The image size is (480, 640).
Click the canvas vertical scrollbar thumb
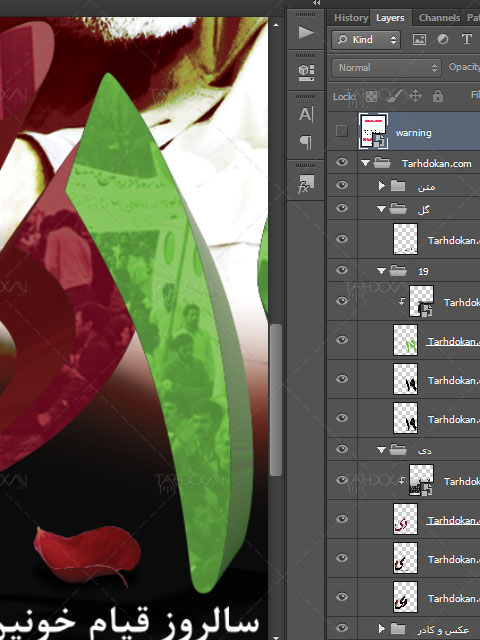point(276,400)
